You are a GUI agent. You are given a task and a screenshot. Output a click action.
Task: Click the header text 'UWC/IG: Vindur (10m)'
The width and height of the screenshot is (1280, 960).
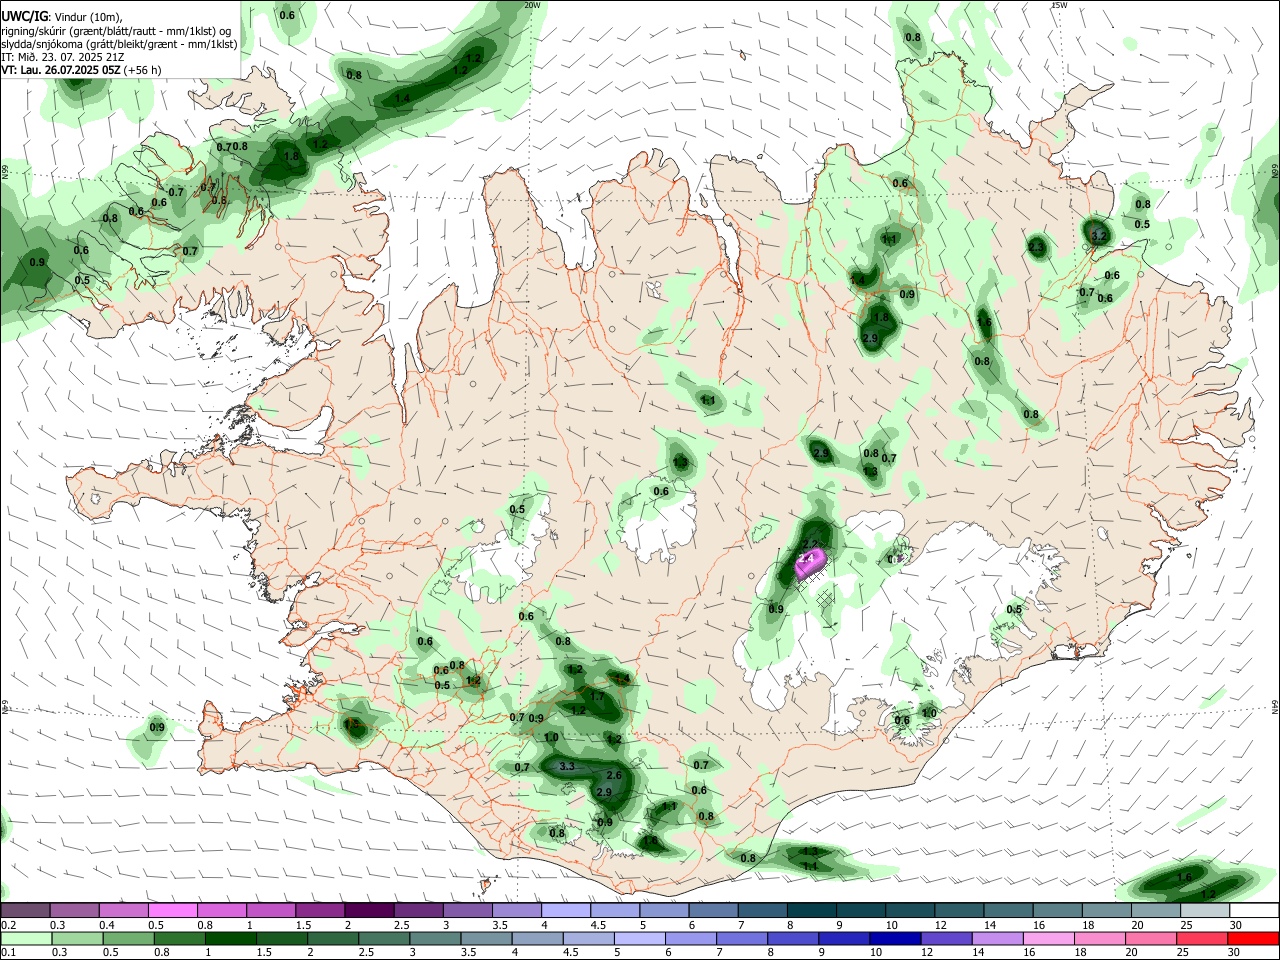point(61,15)
